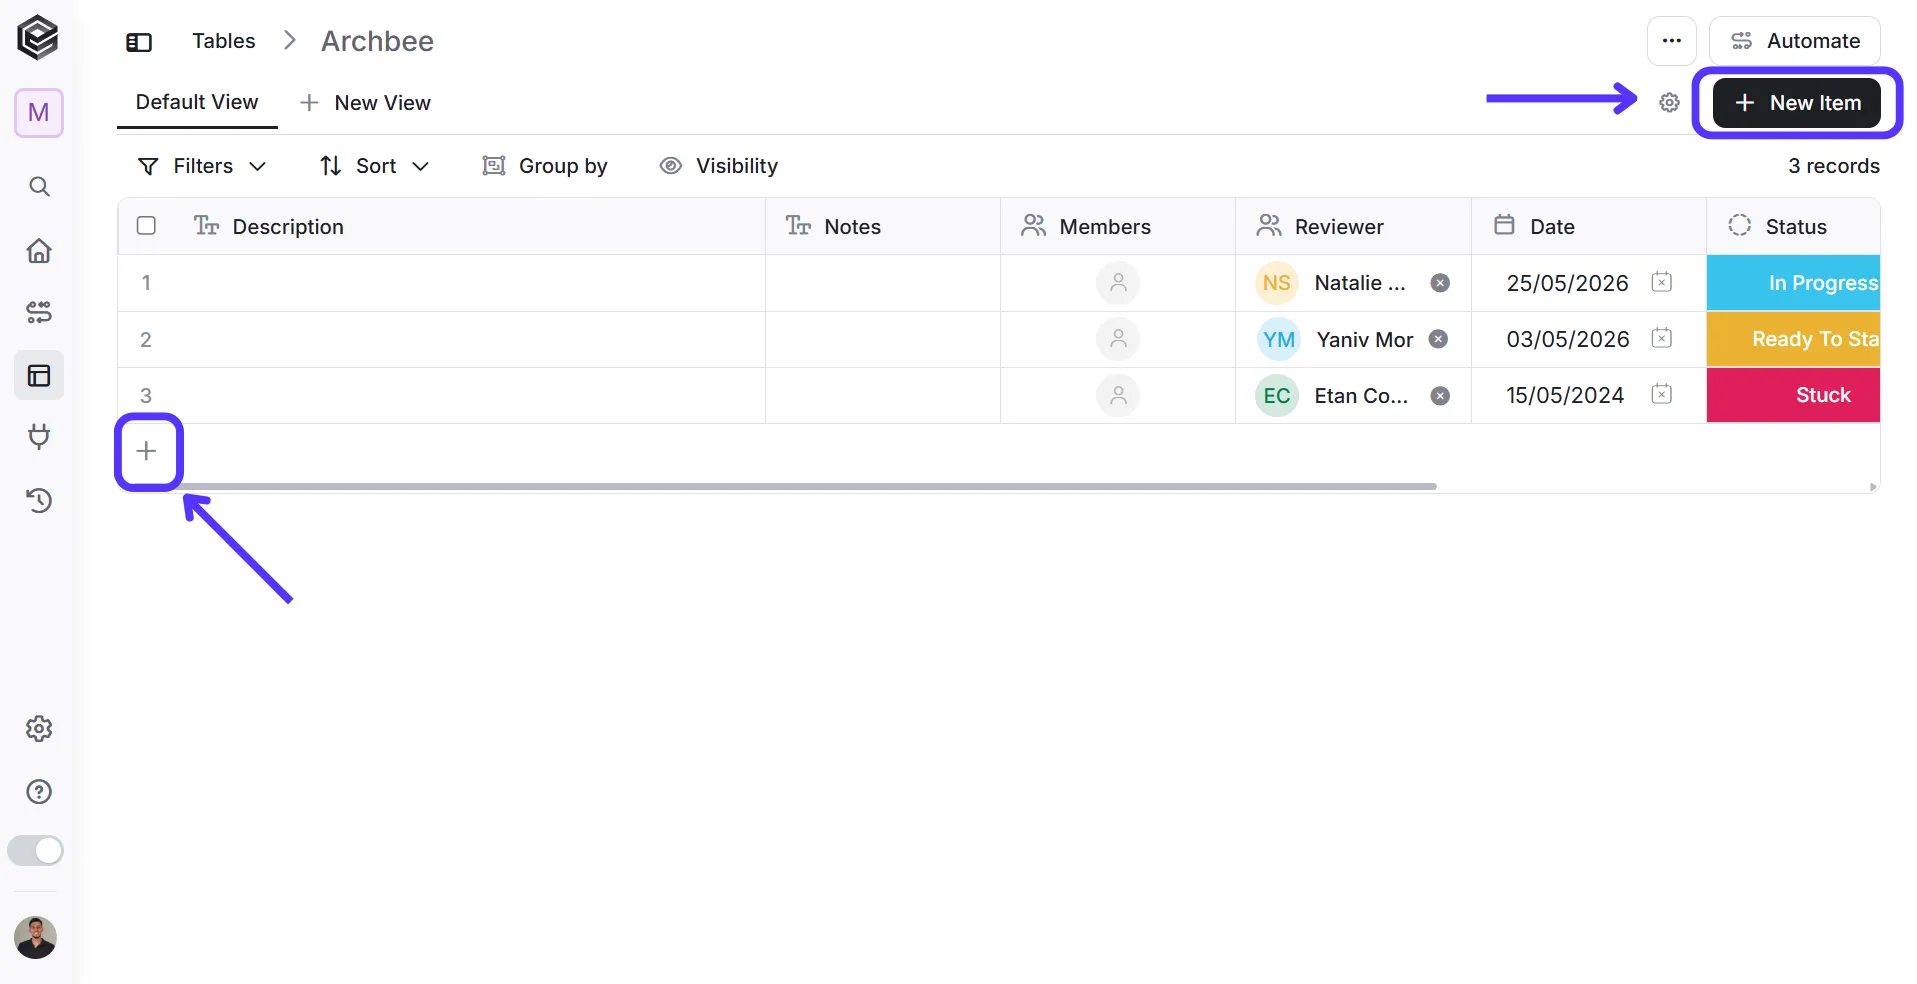This screenshot has height=984, width=1917.
Task: Click the Reviewer column header
Action: pyautogui.click(x=1353, y=226)
